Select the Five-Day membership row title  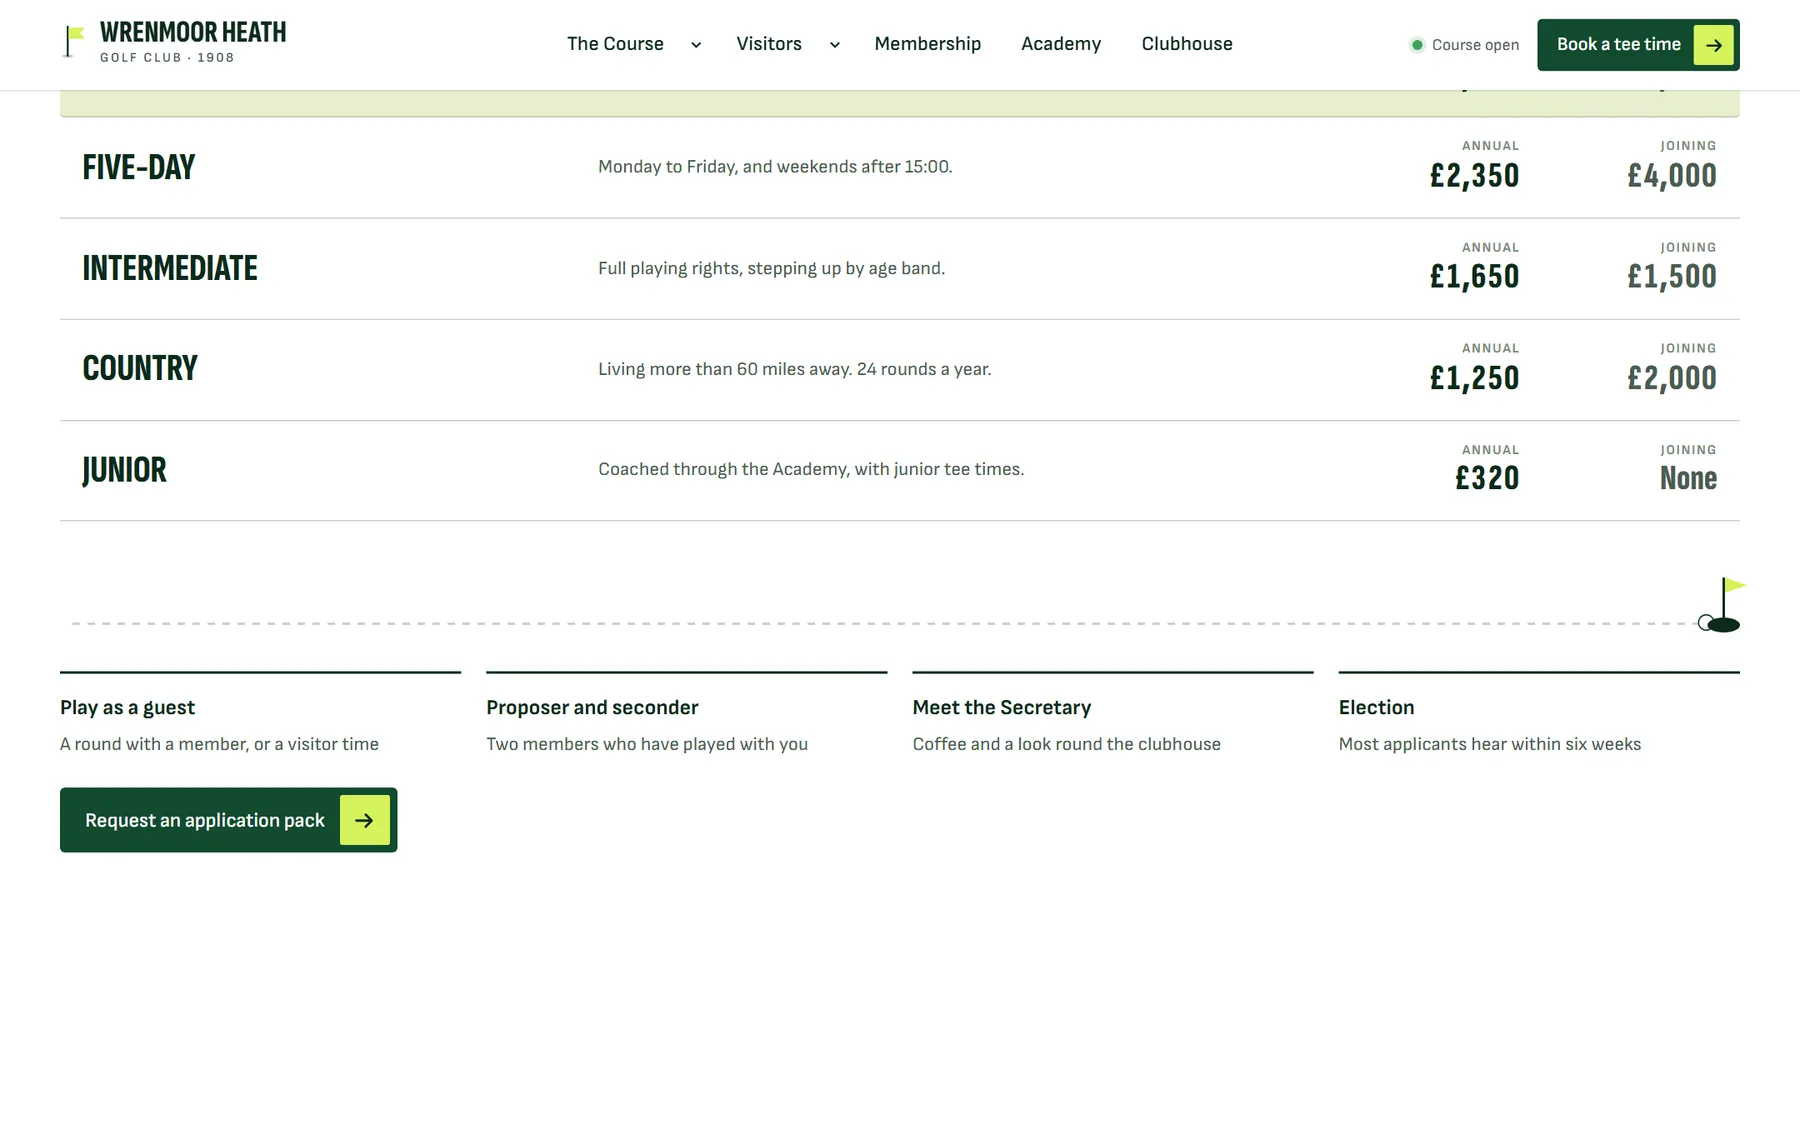(x=139, y=167)
